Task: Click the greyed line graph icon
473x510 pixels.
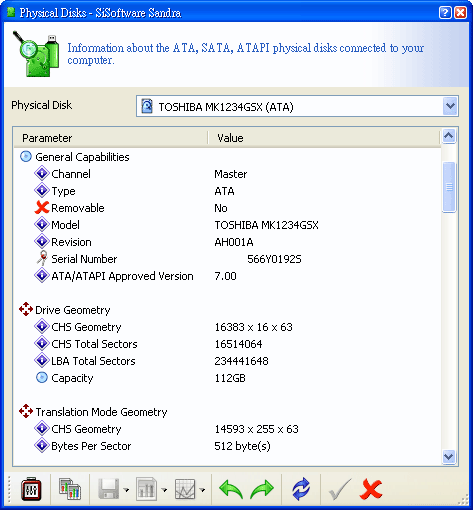Action: (185, 489)
